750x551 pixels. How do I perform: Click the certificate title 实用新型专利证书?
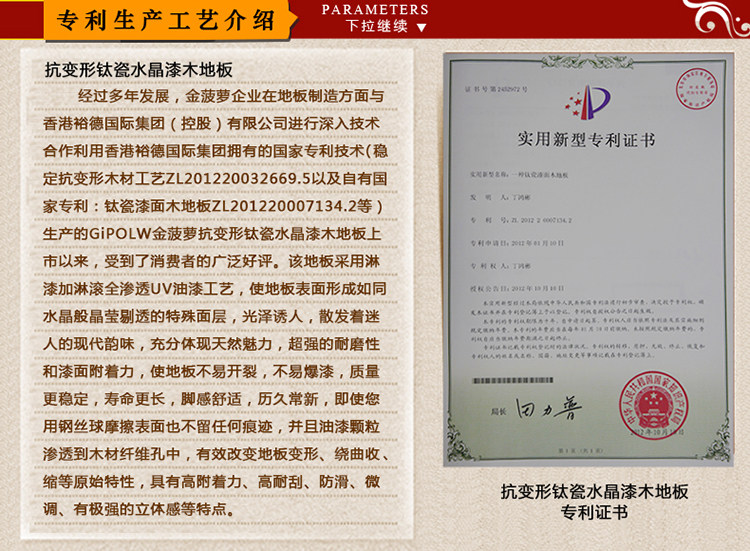click(585, 139)
